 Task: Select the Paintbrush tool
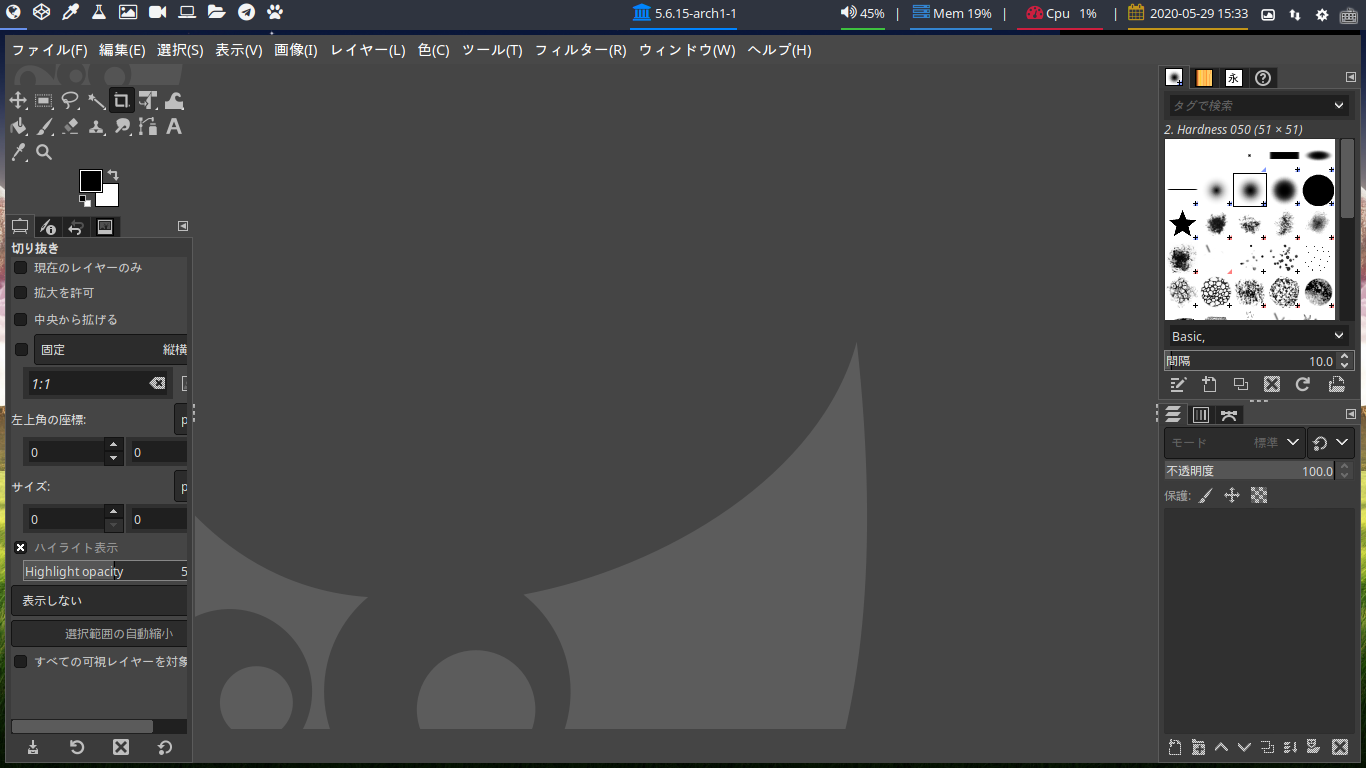point(44,126)
